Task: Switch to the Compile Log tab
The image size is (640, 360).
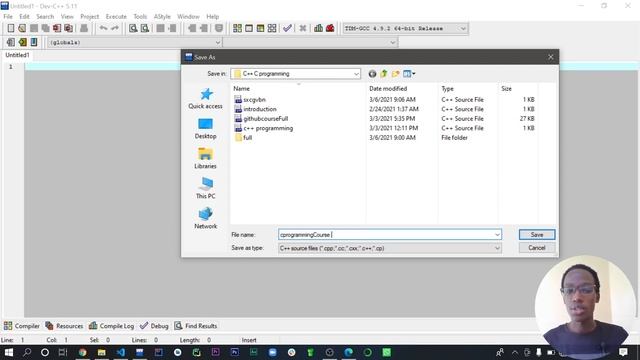Action: 111,326
